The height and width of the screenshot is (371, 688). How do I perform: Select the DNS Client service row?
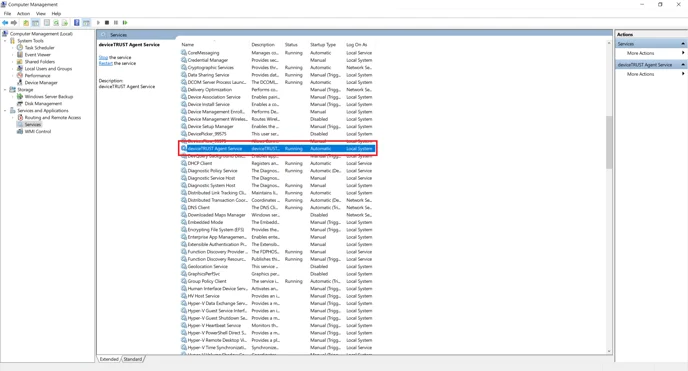pos(278,207)
